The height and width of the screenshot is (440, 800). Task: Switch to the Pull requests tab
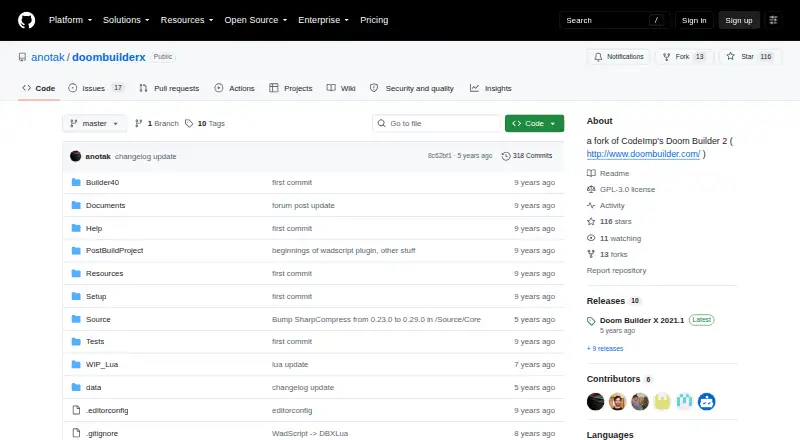point(169,88)
